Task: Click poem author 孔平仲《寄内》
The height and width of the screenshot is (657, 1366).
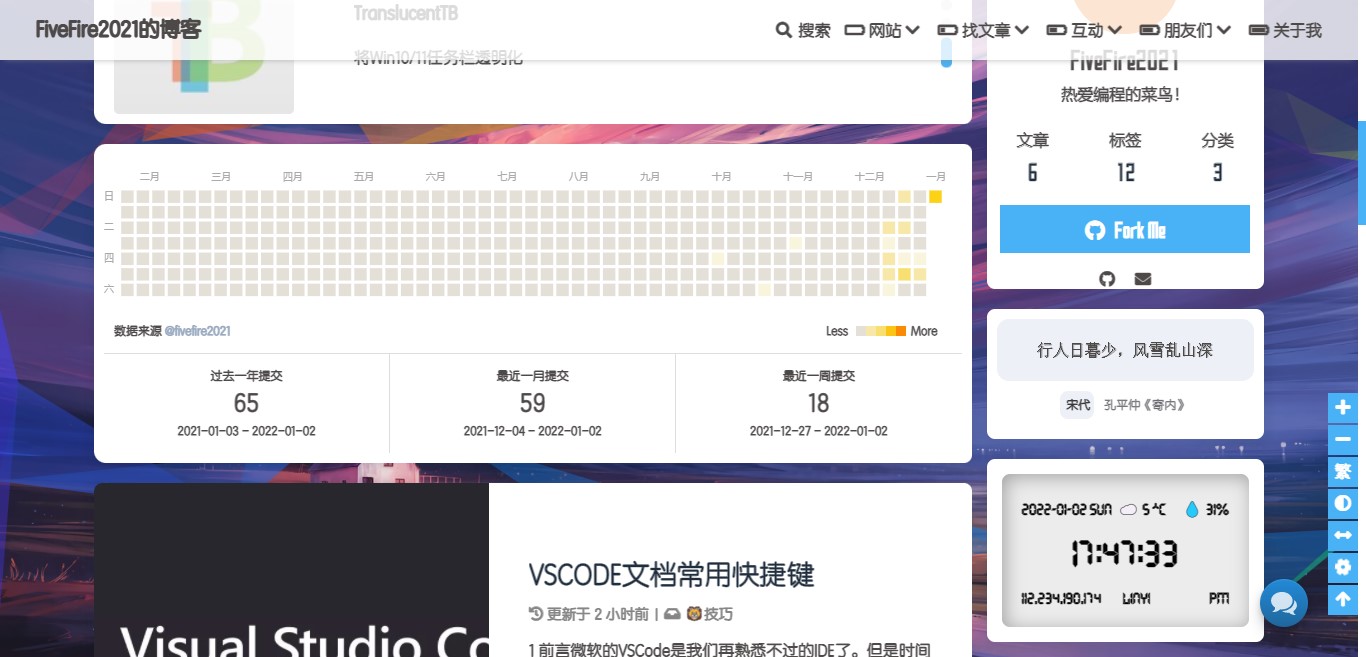Action: 1144,405
